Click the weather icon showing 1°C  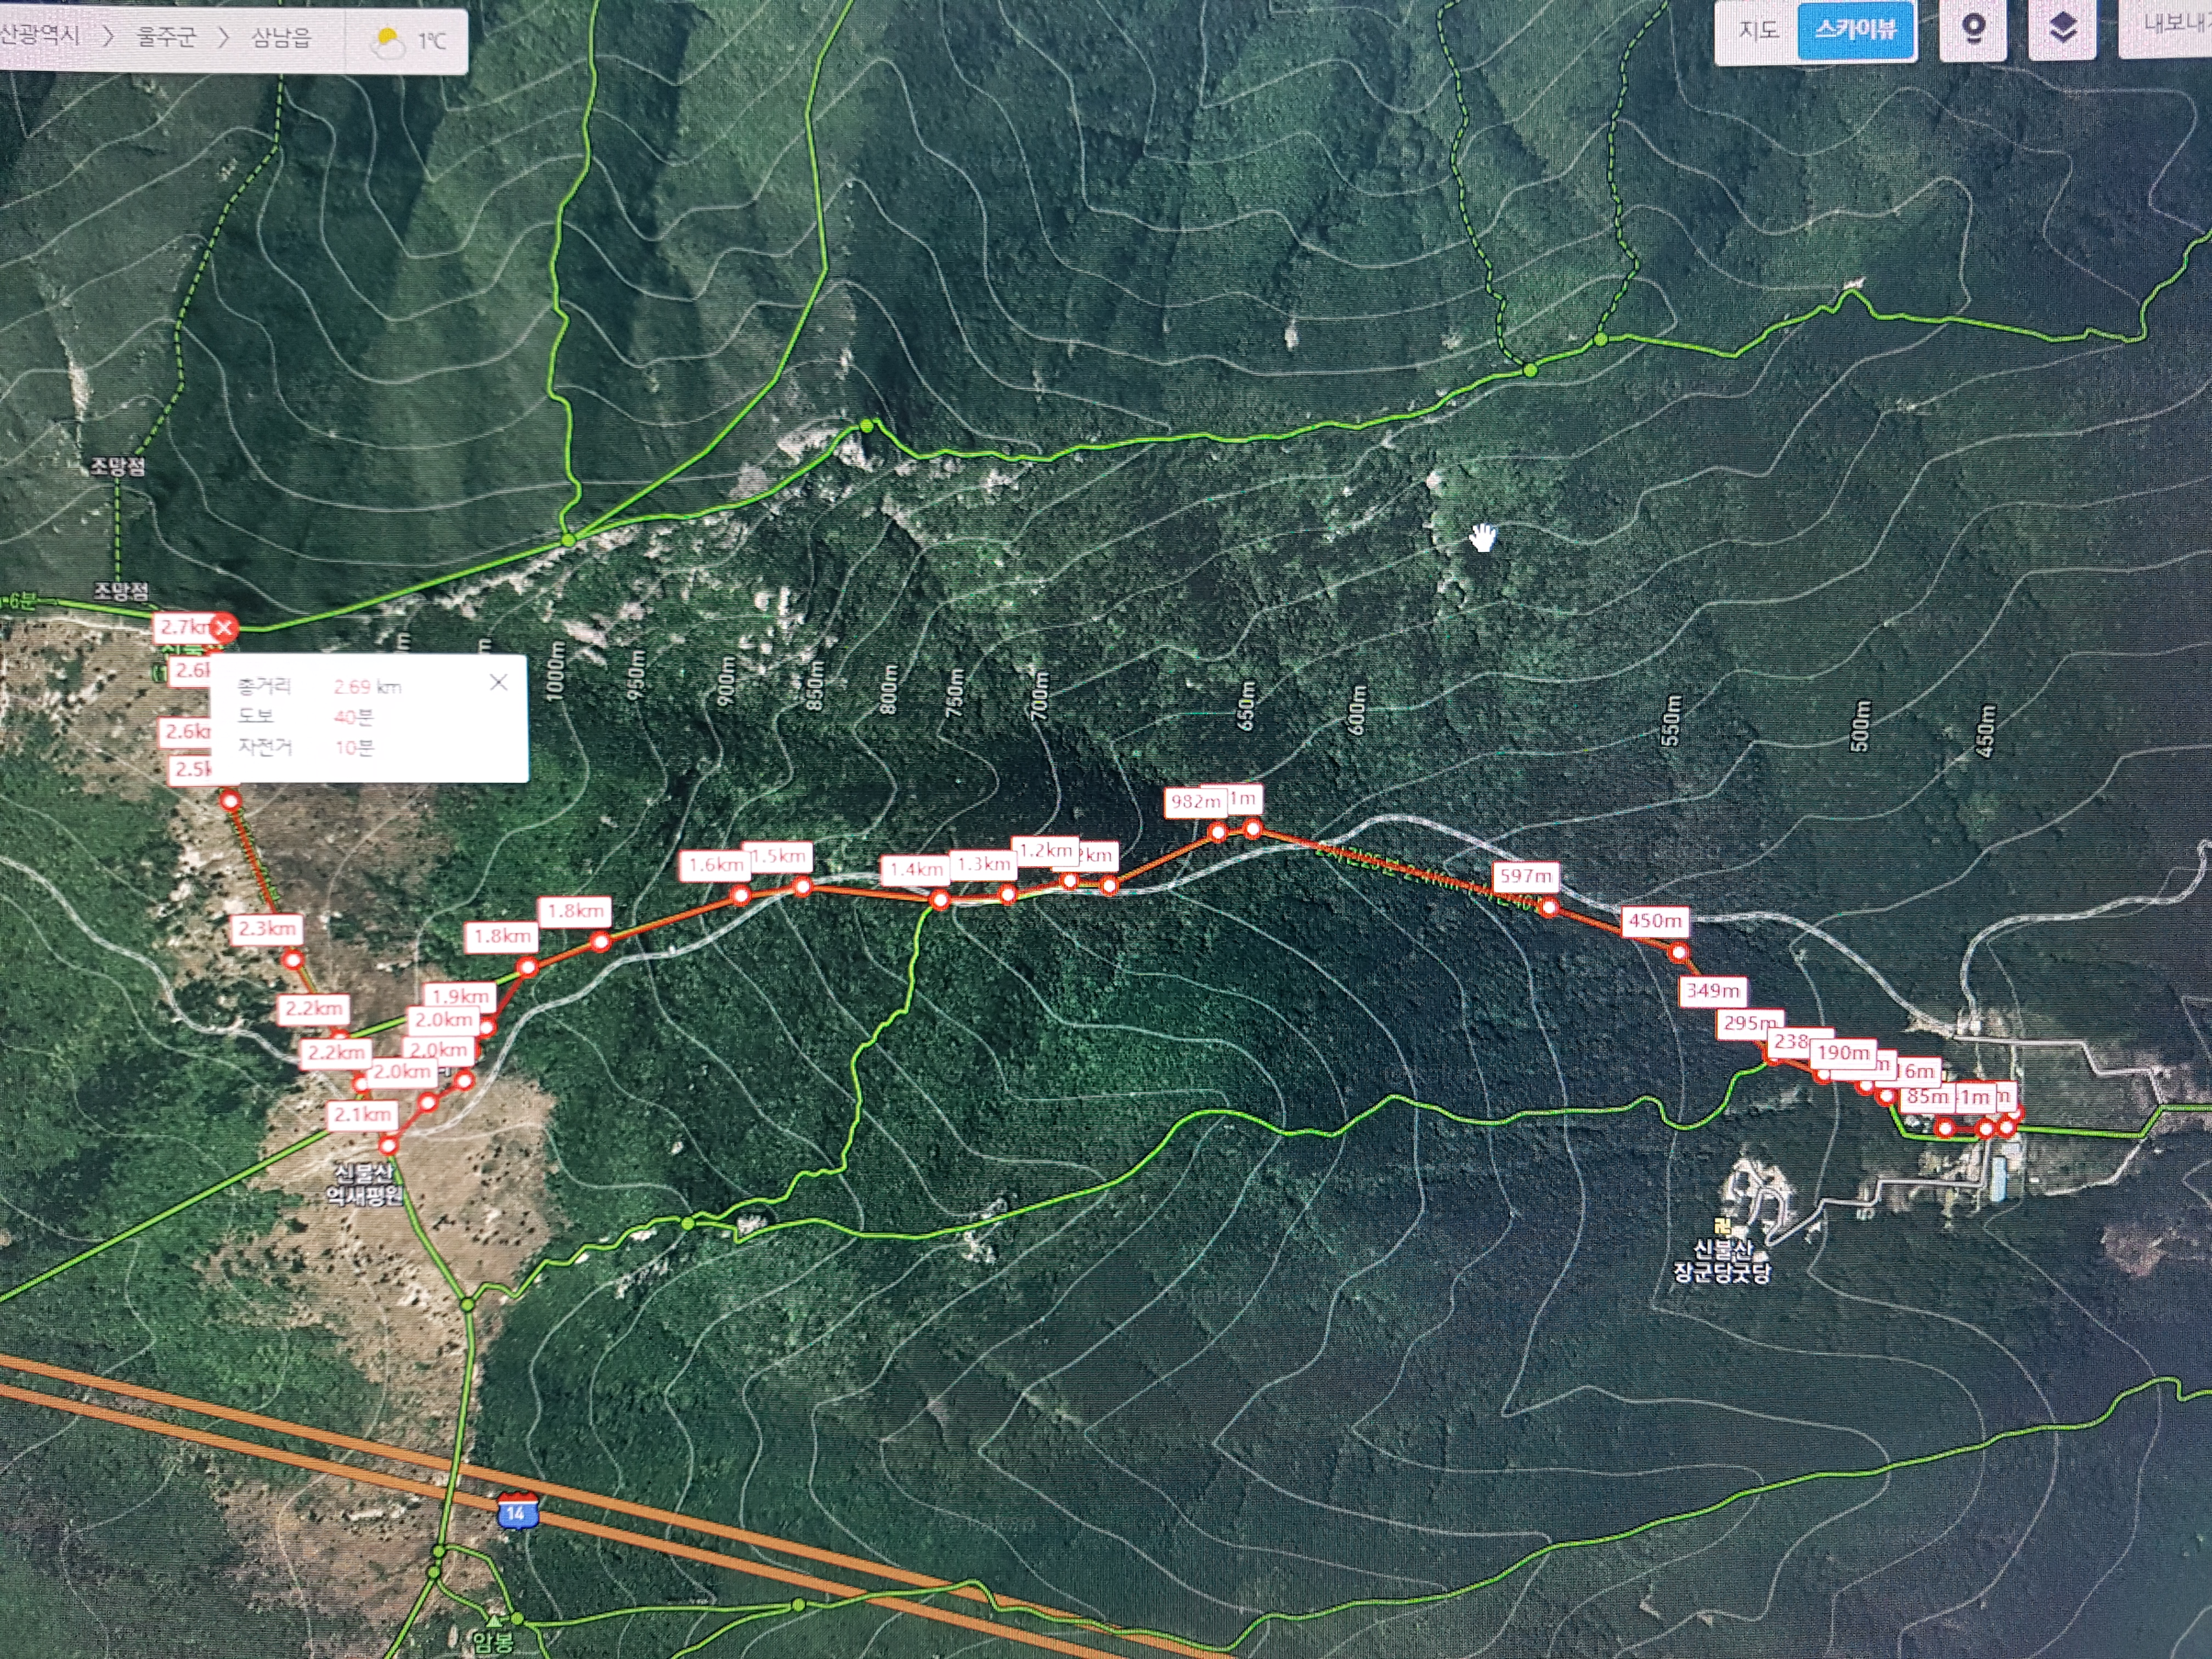tap(387, 42)
